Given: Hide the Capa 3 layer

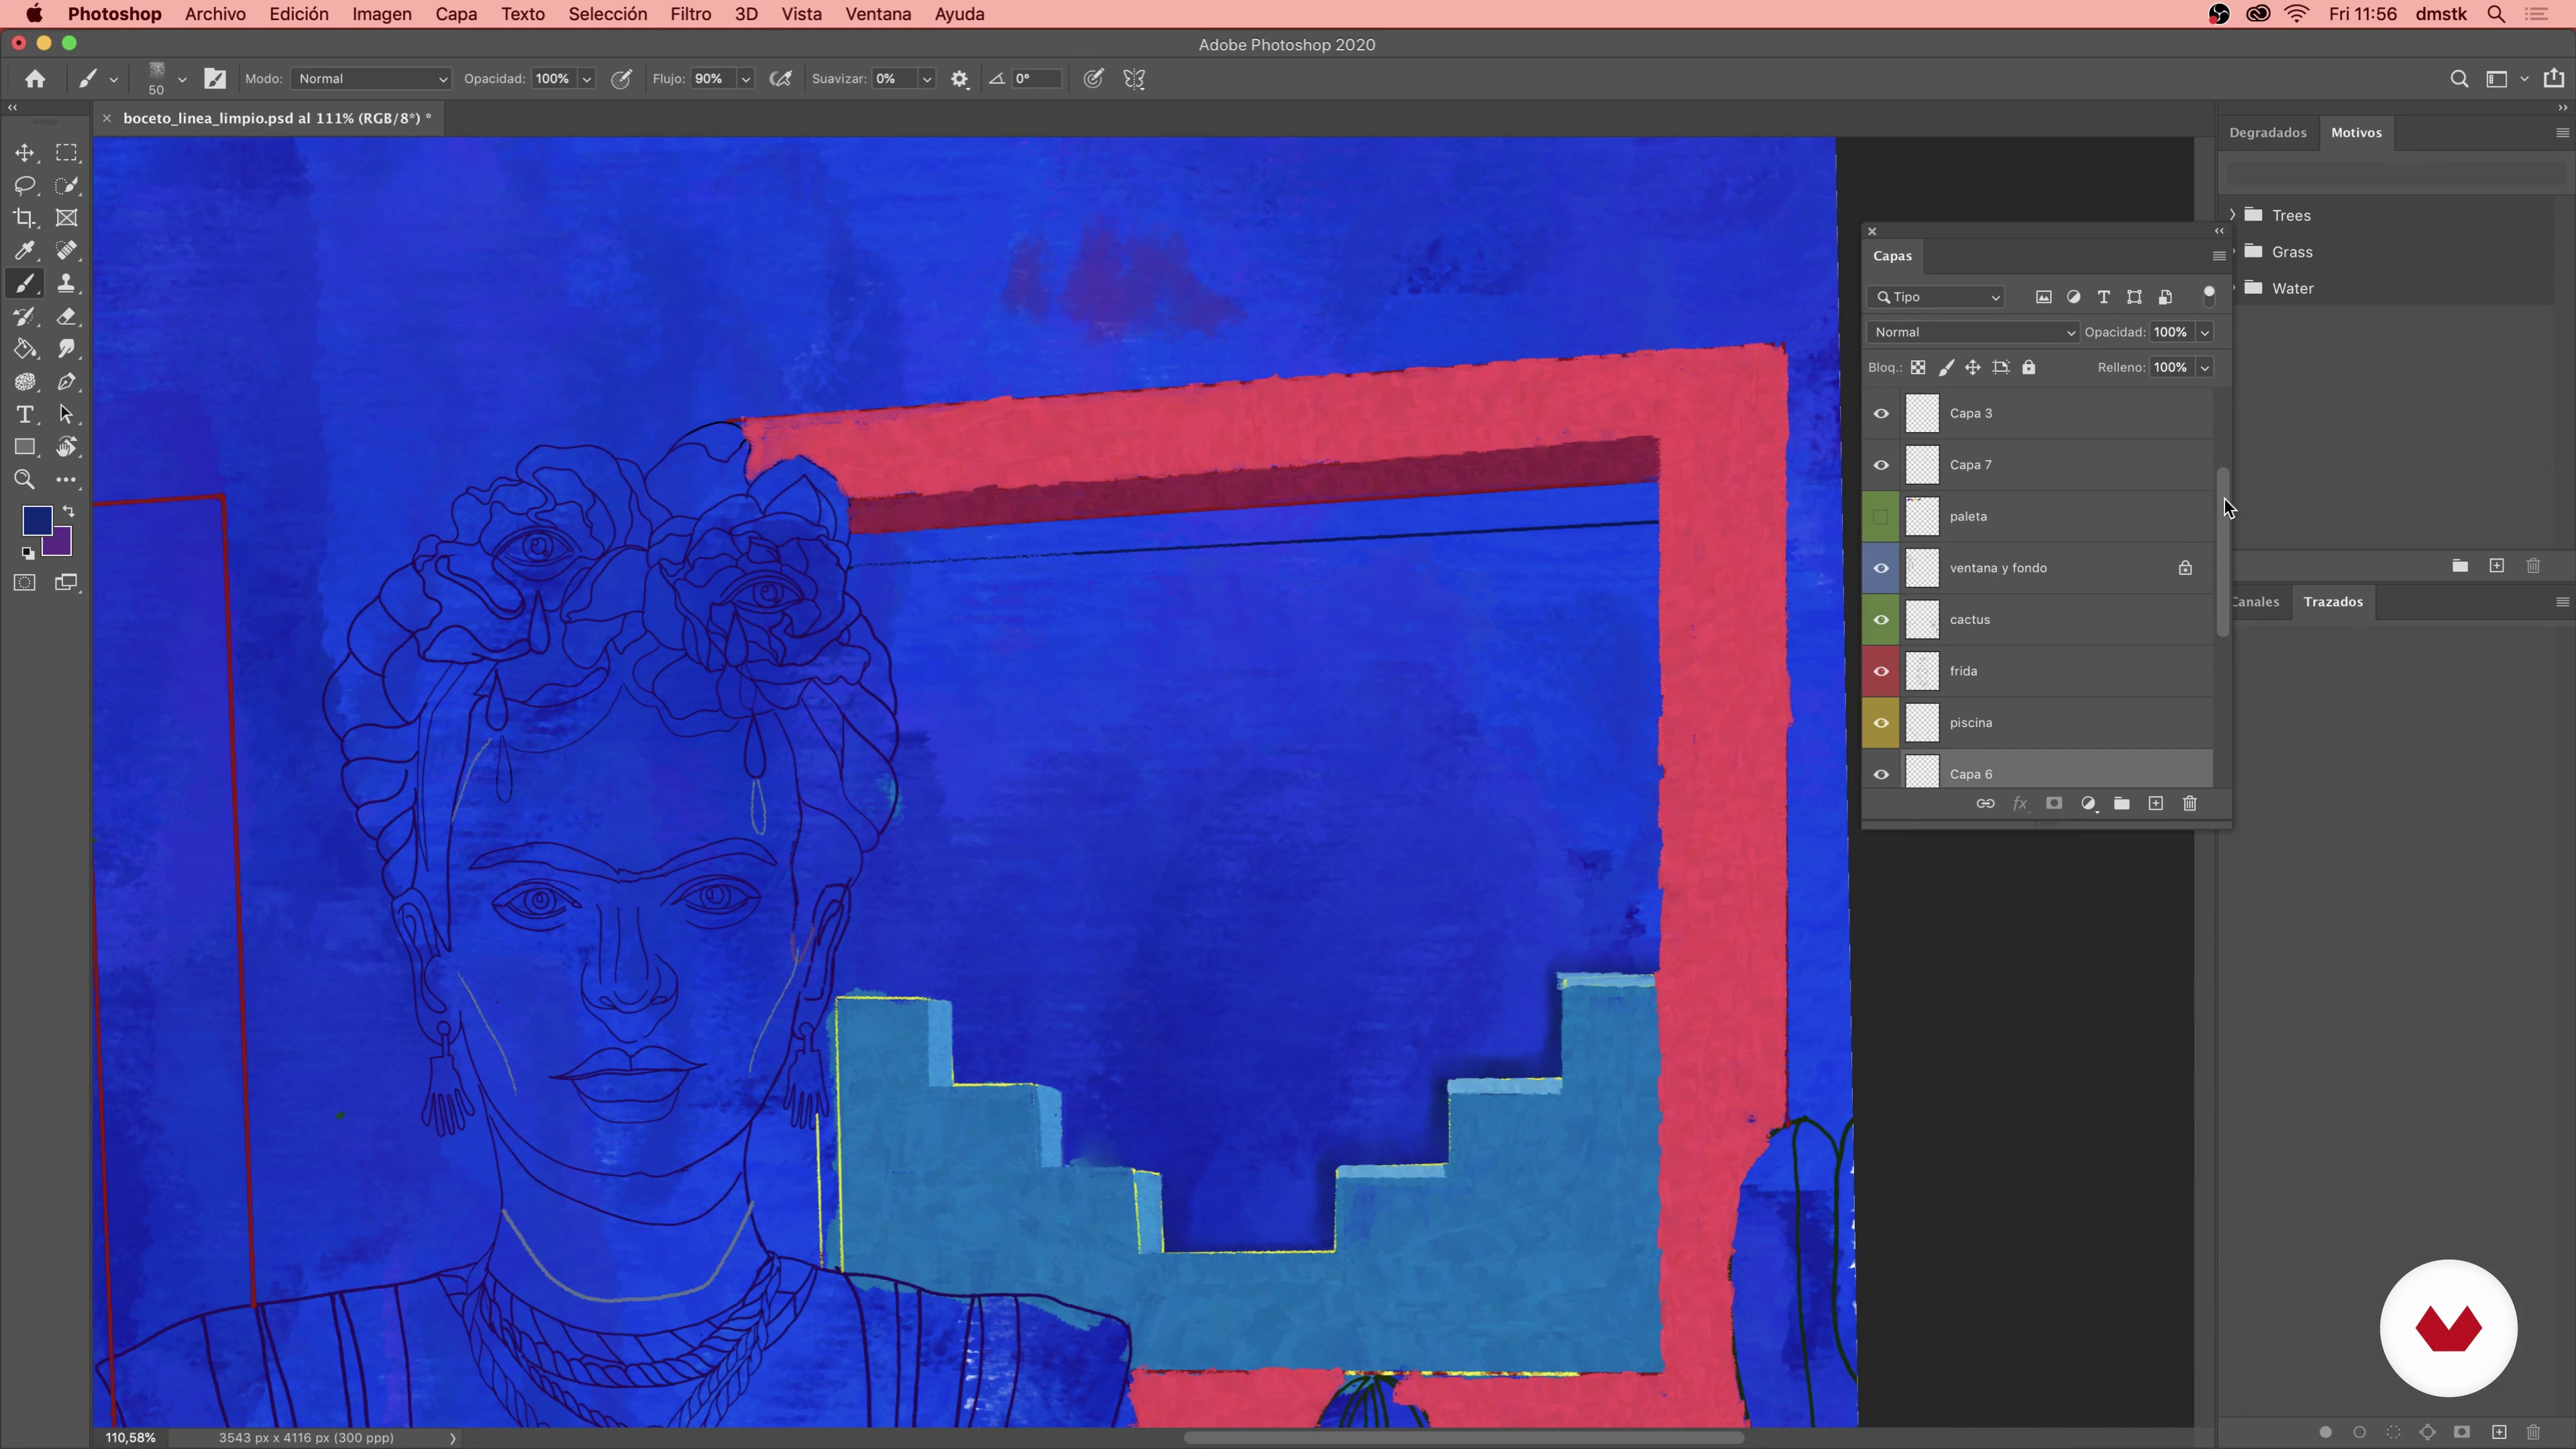Looking at the screenshot, I should click(x=1881, y=413).
